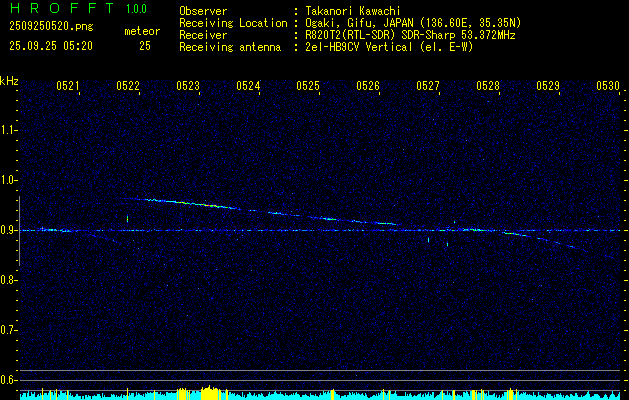Click the 0.9 frequency axis label
Screen dimensions: 629x400
pyautogui.click(x=8, y=230)
